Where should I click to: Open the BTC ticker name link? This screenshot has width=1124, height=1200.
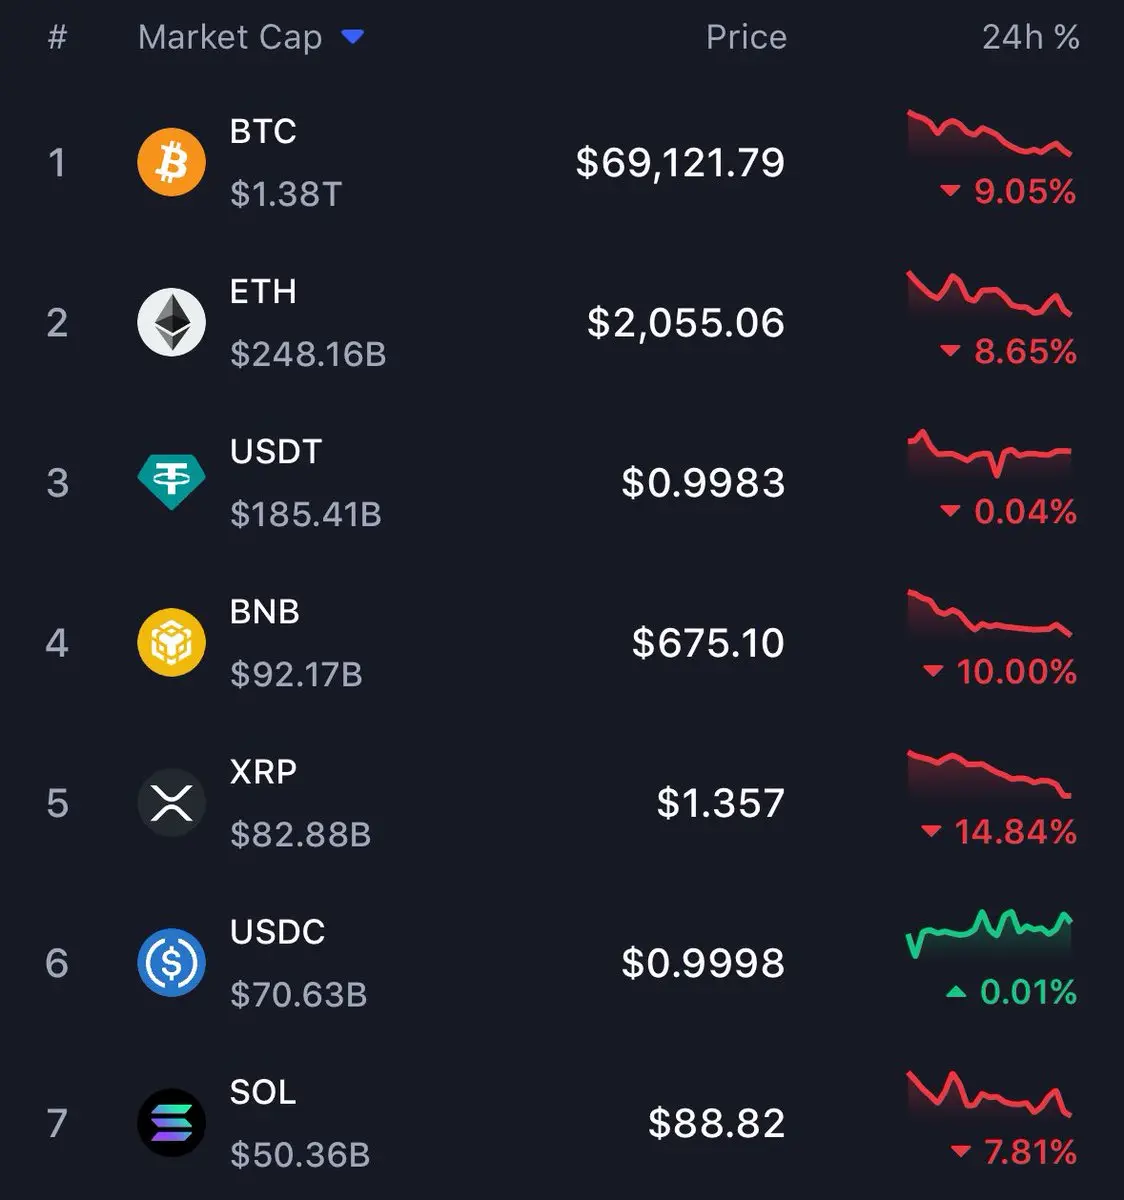click(263, 131)
